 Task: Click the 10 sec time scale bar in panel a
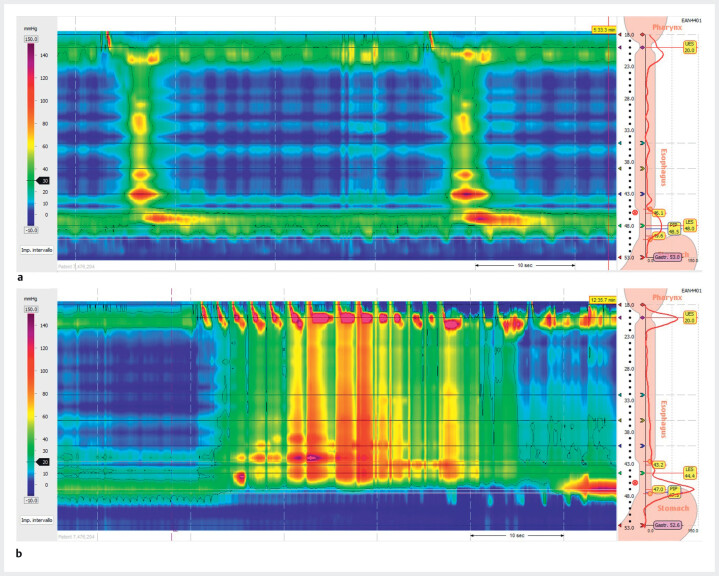click(x=525, y=265)
